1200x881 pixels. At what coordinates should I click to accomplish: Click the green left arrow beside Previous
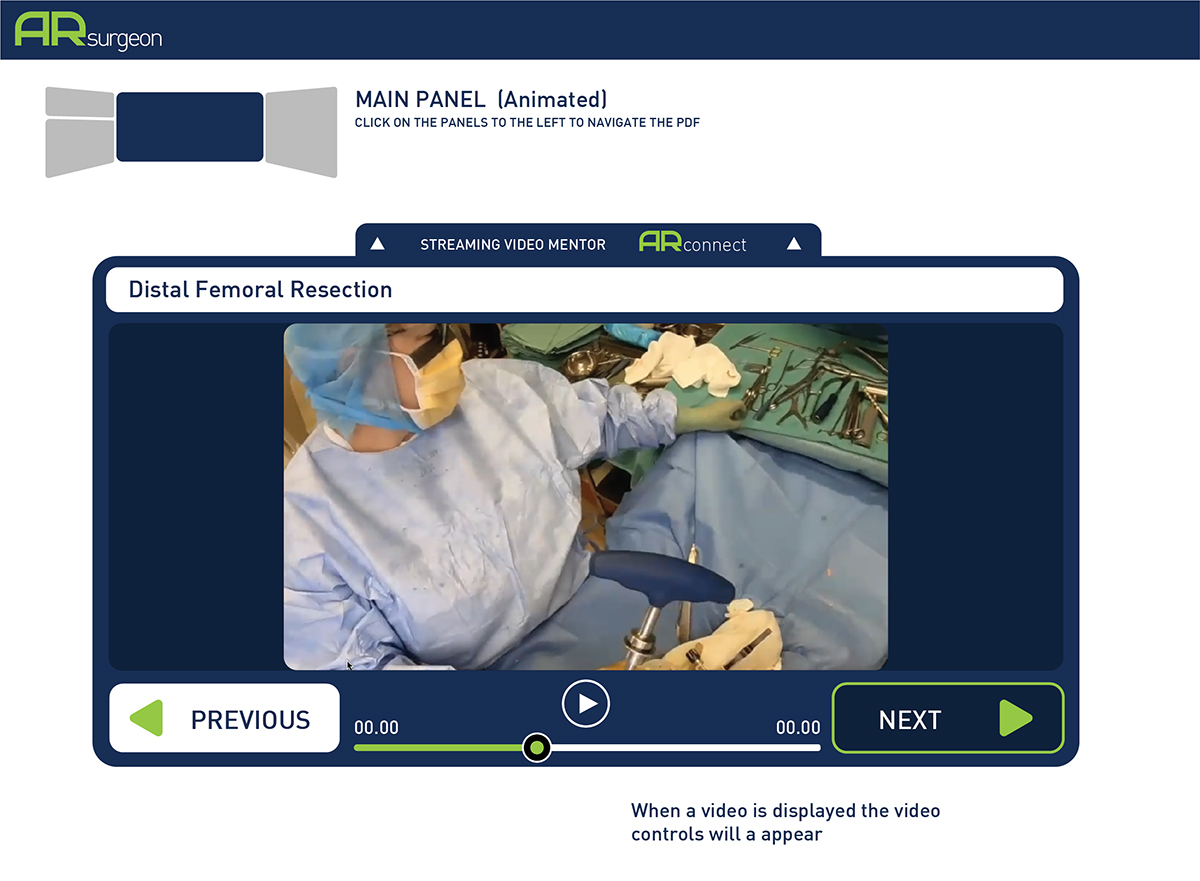pos(147,719)
